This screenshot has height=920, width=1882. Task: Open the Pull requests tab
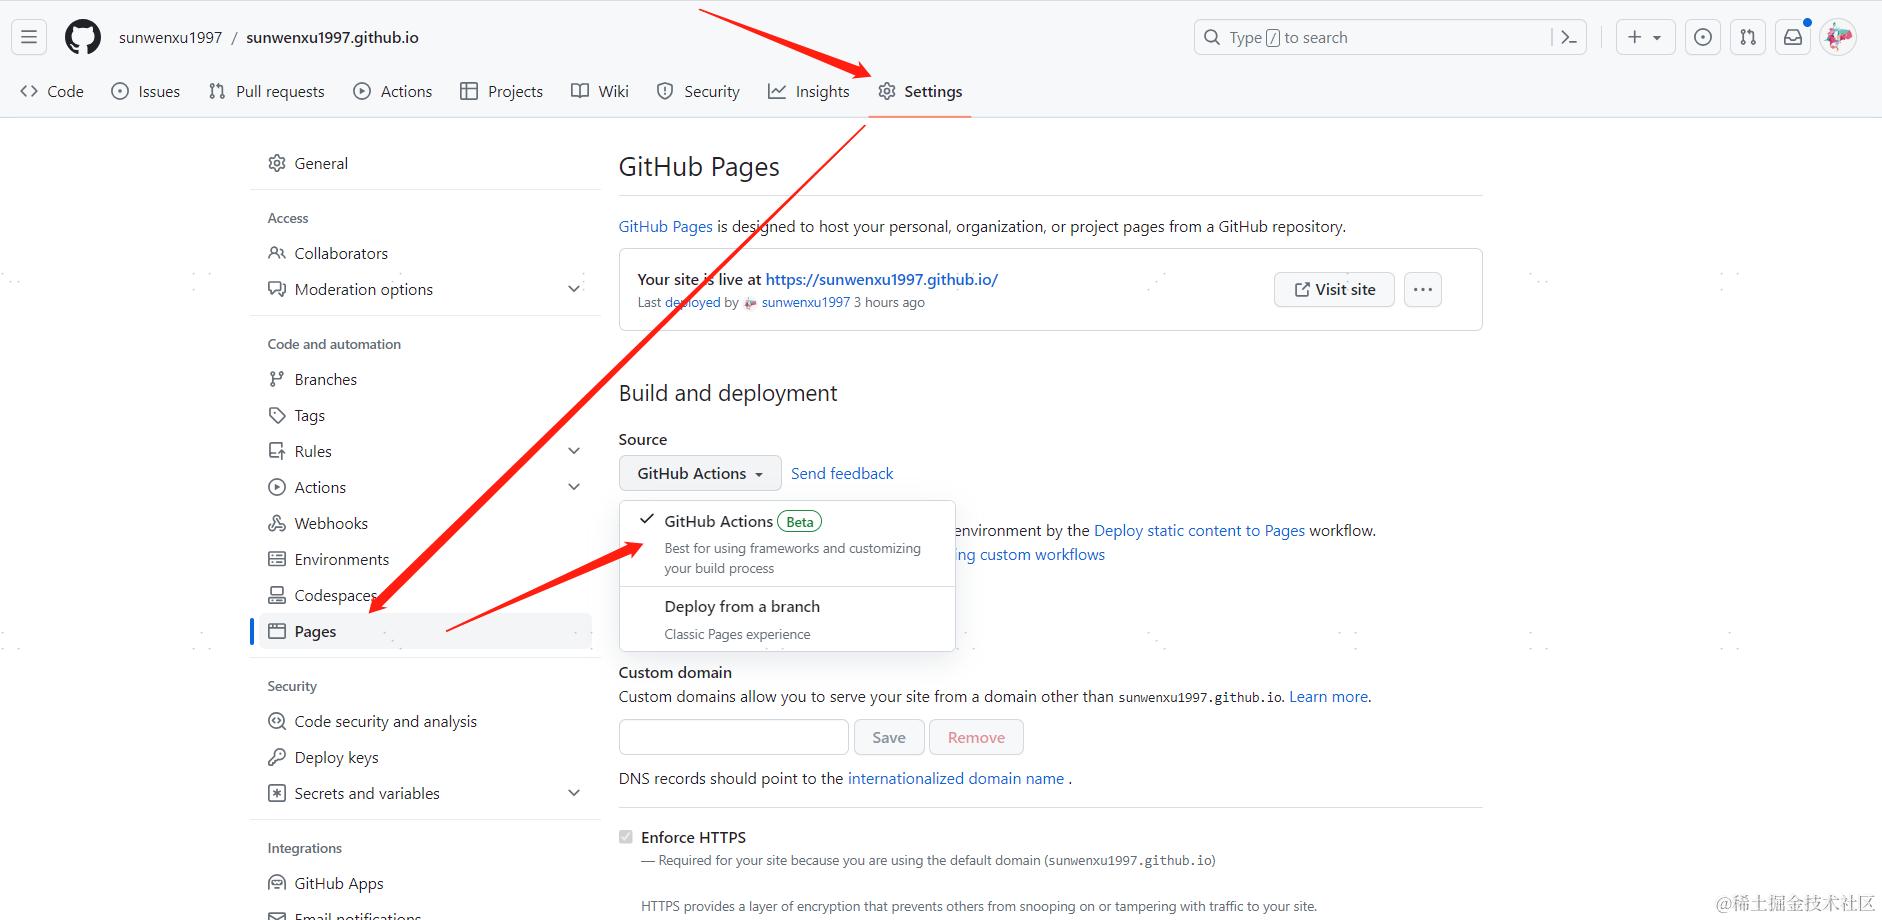point(267,91)
